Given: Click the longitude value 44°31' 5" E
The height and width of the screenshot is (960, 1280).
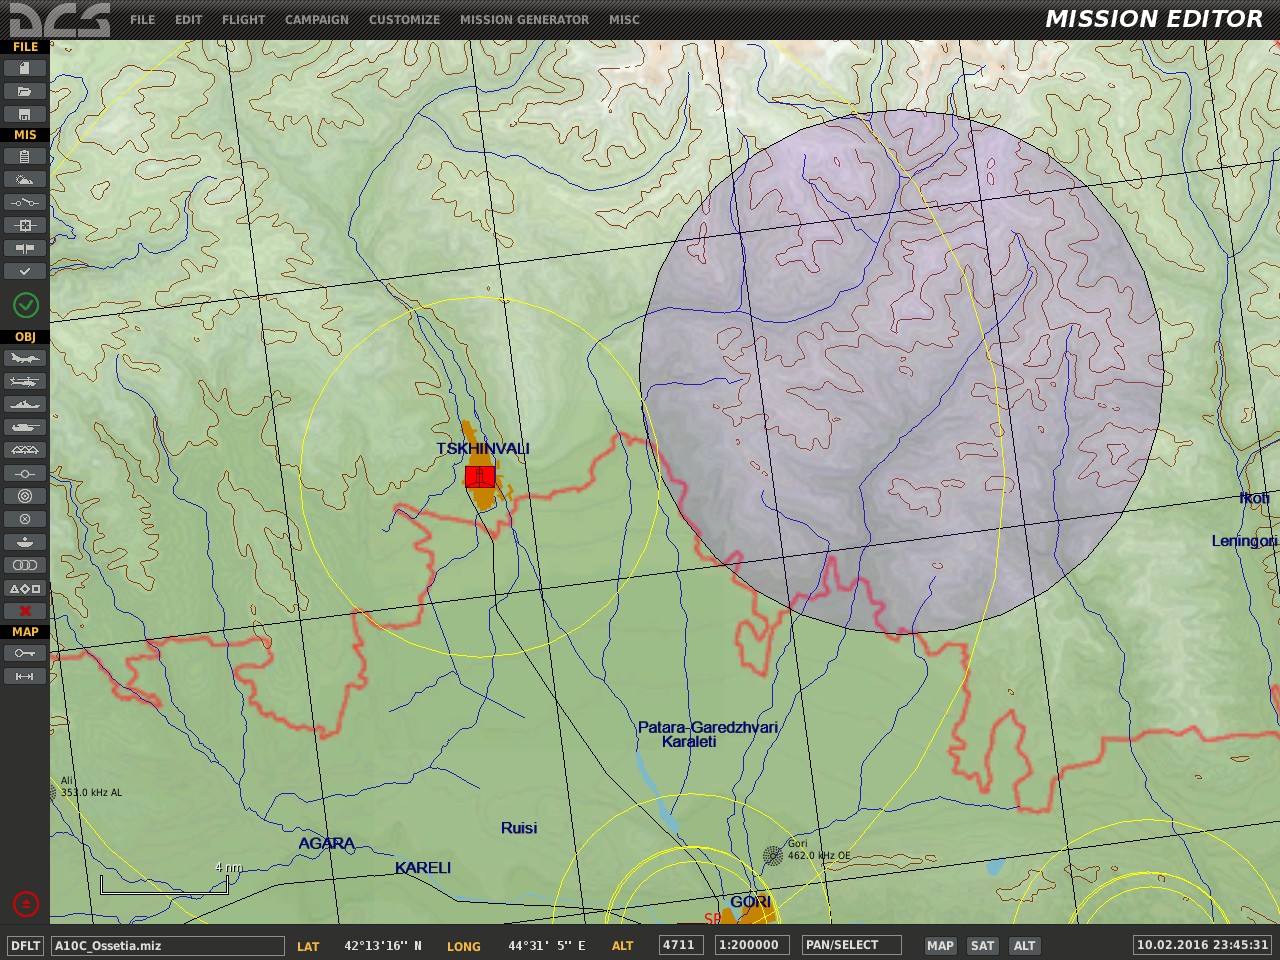Looking at the screenshot, I should click(547, 946).
